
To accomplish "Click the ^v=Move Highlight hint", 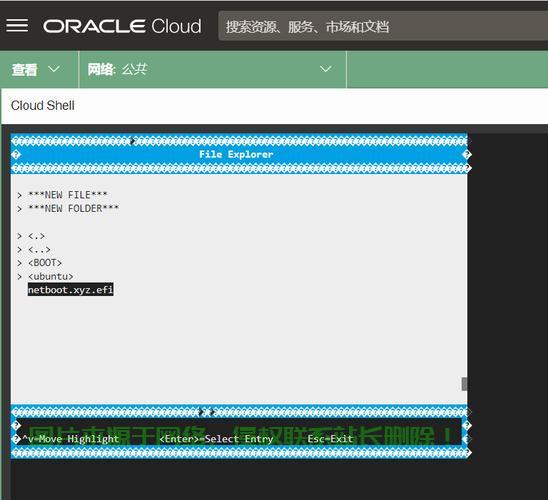I will coord(71,439).
